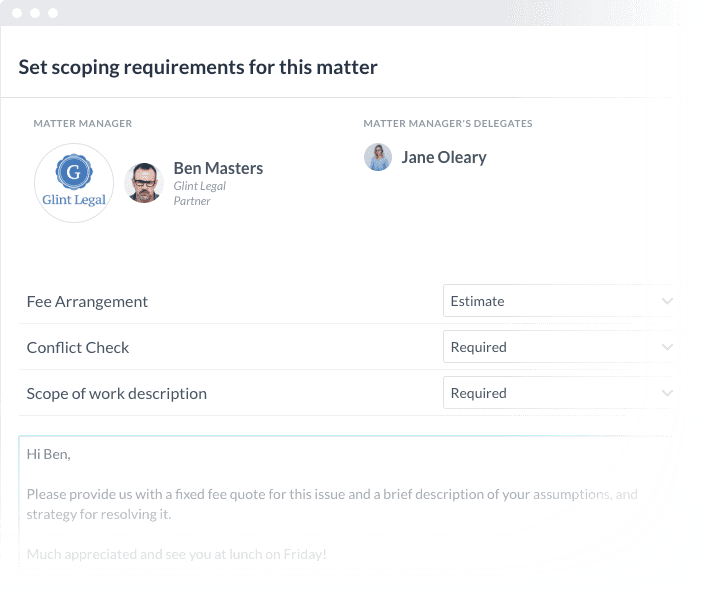Open the Fee Arrangement dropdown
Screen dimensions: 704x593
click(x=559, y=301)
